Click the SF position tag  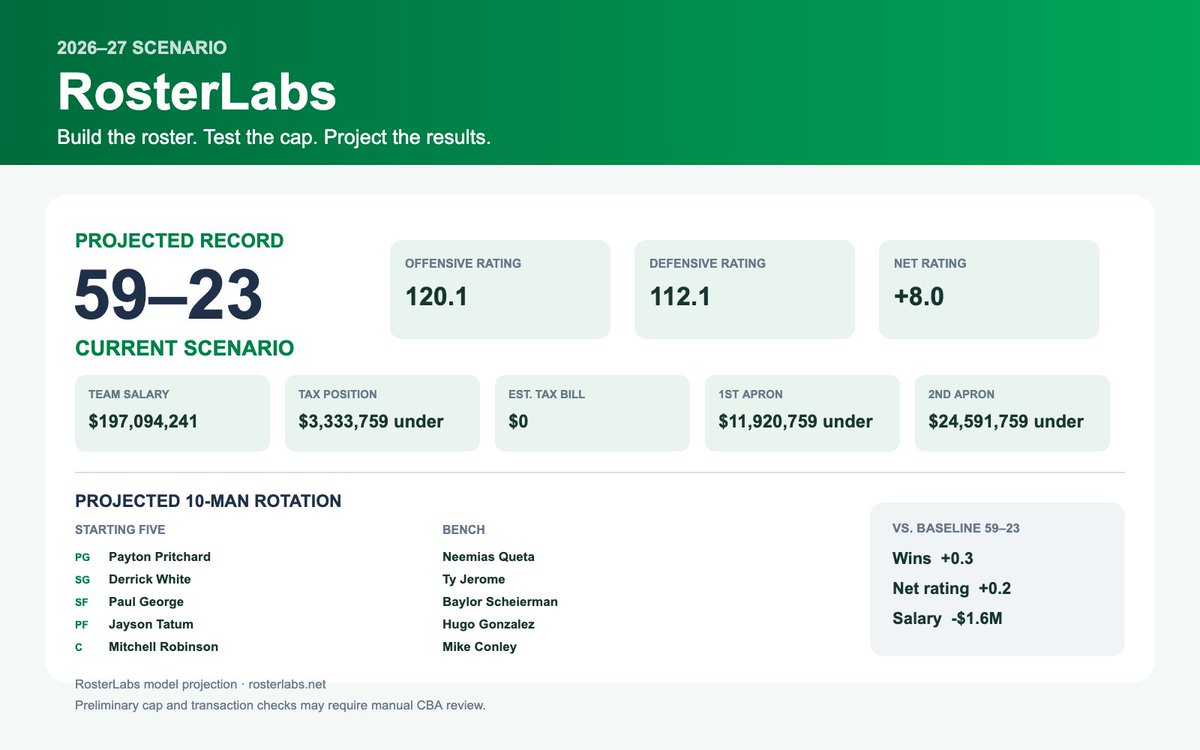click(x=82, y=602)
